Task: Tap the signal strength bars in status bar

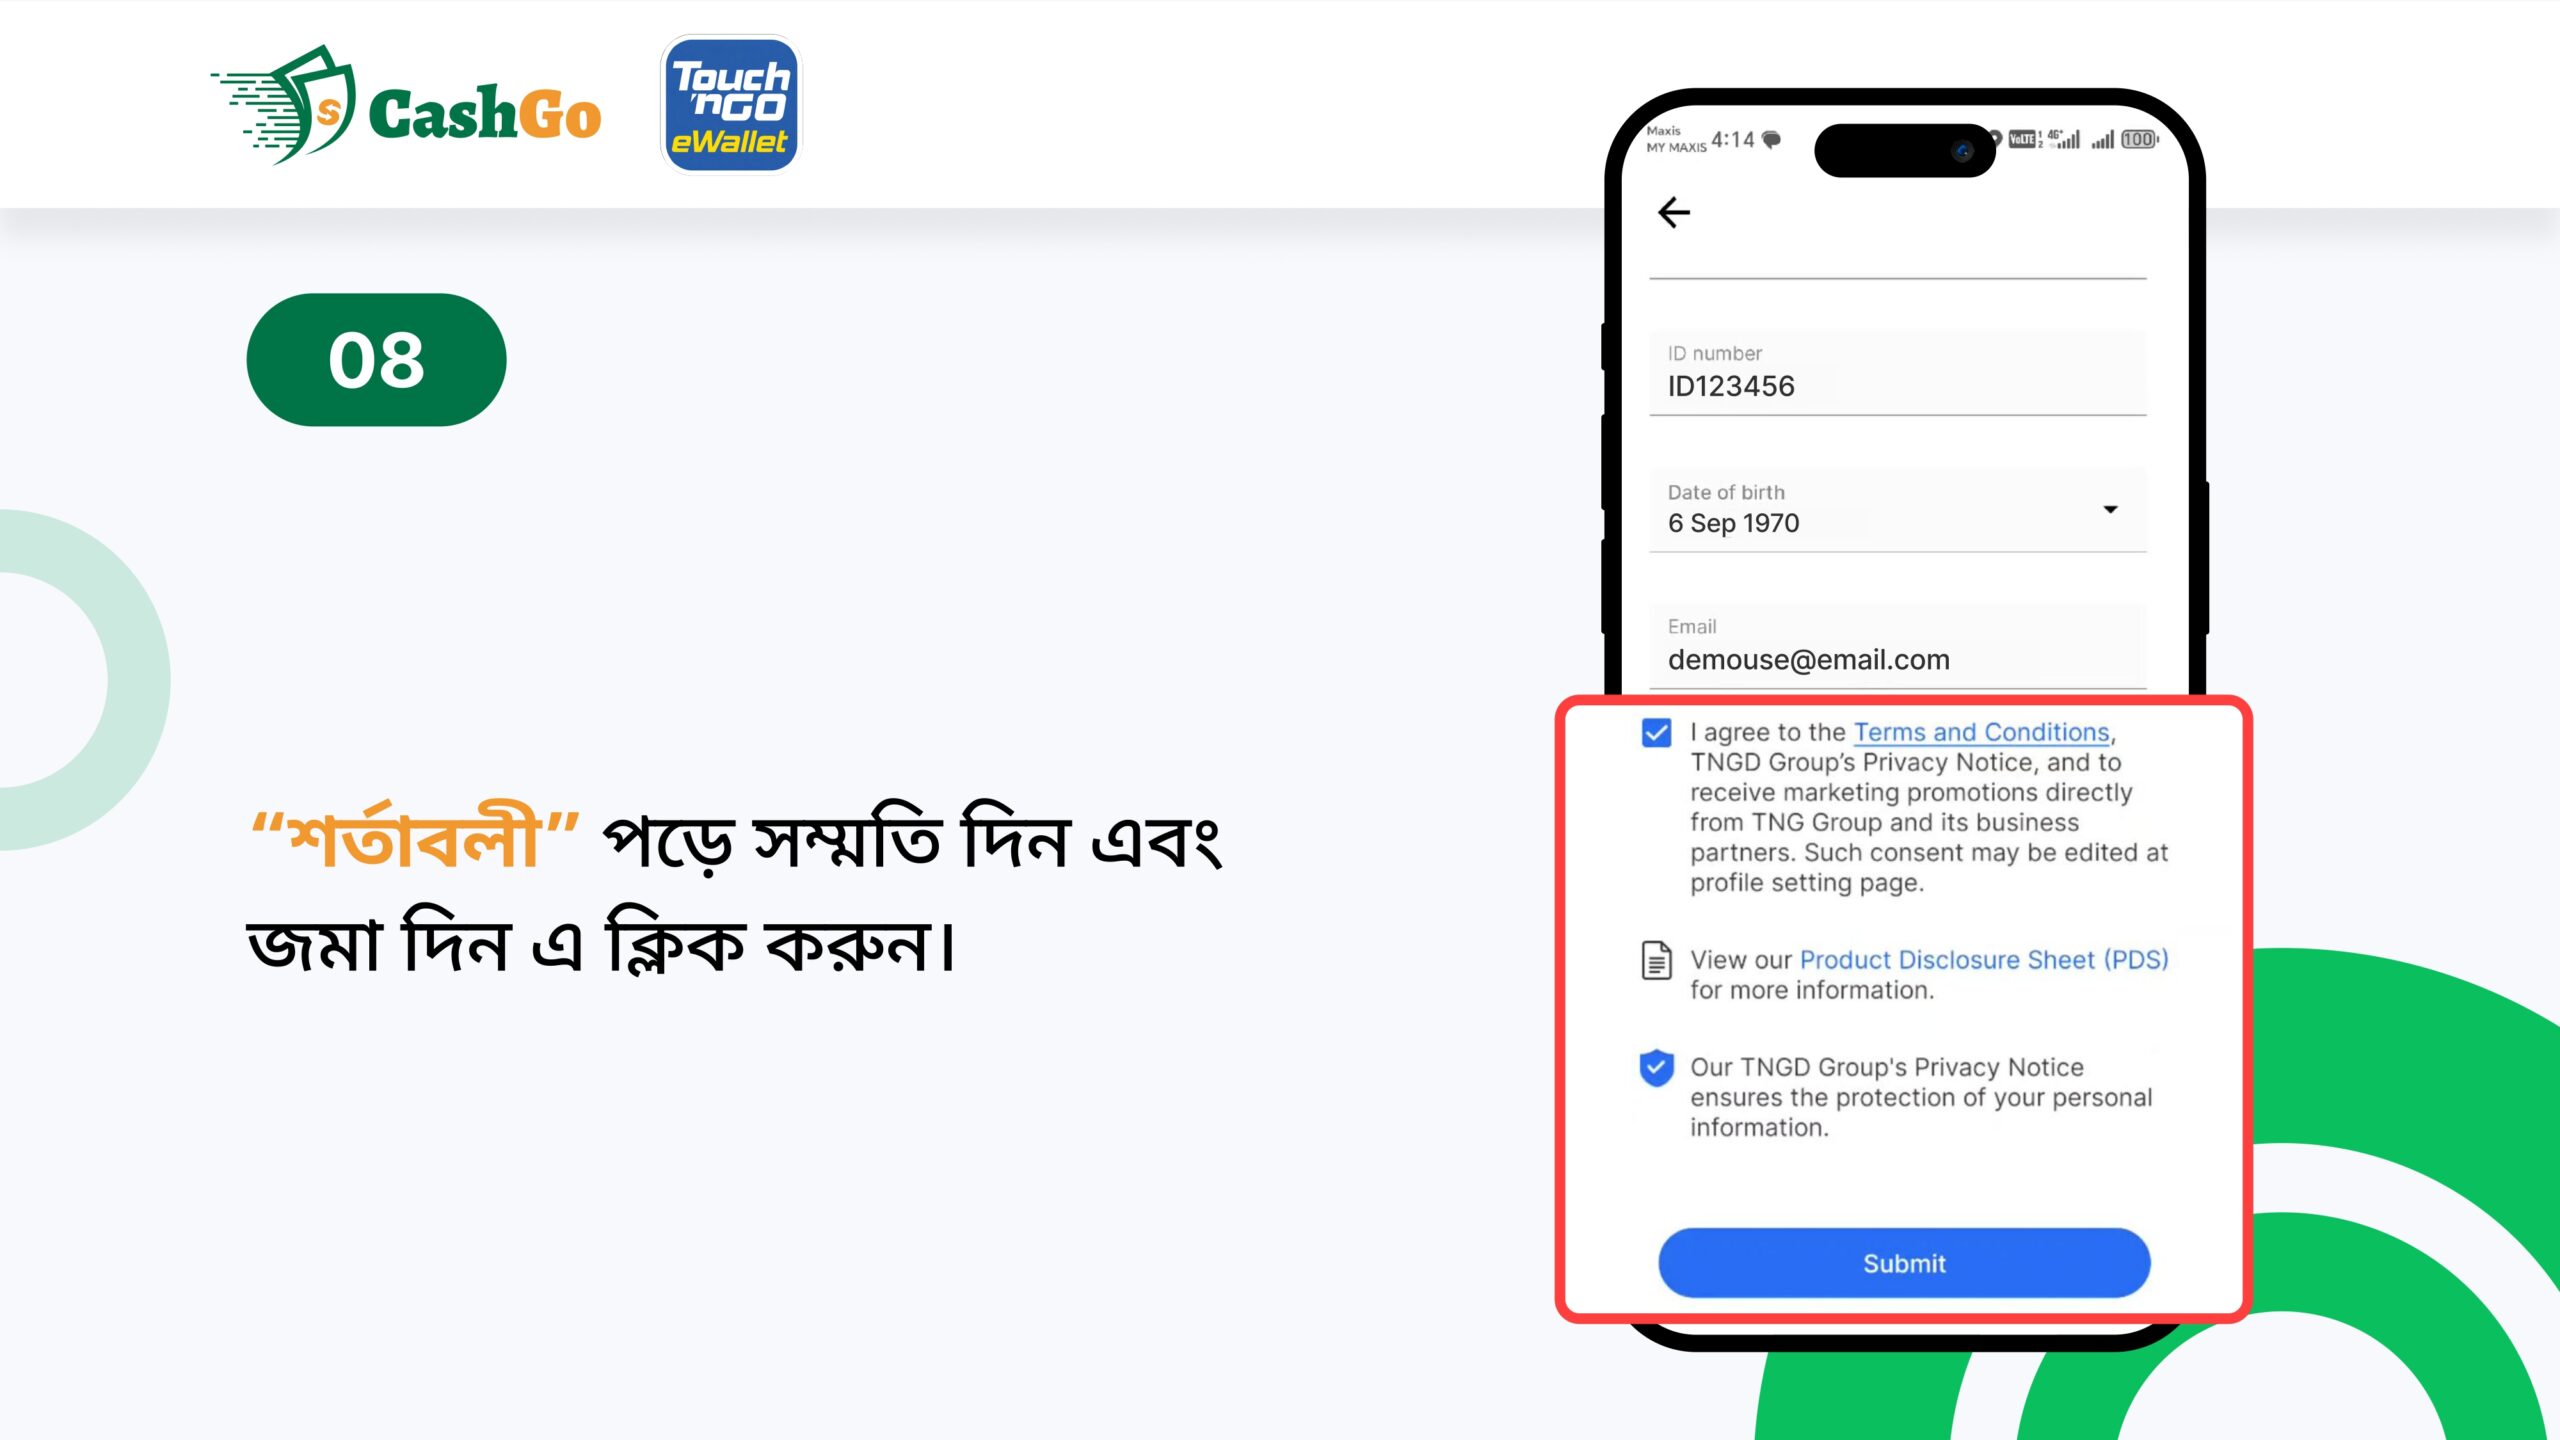Action: tap(2102, 139)
